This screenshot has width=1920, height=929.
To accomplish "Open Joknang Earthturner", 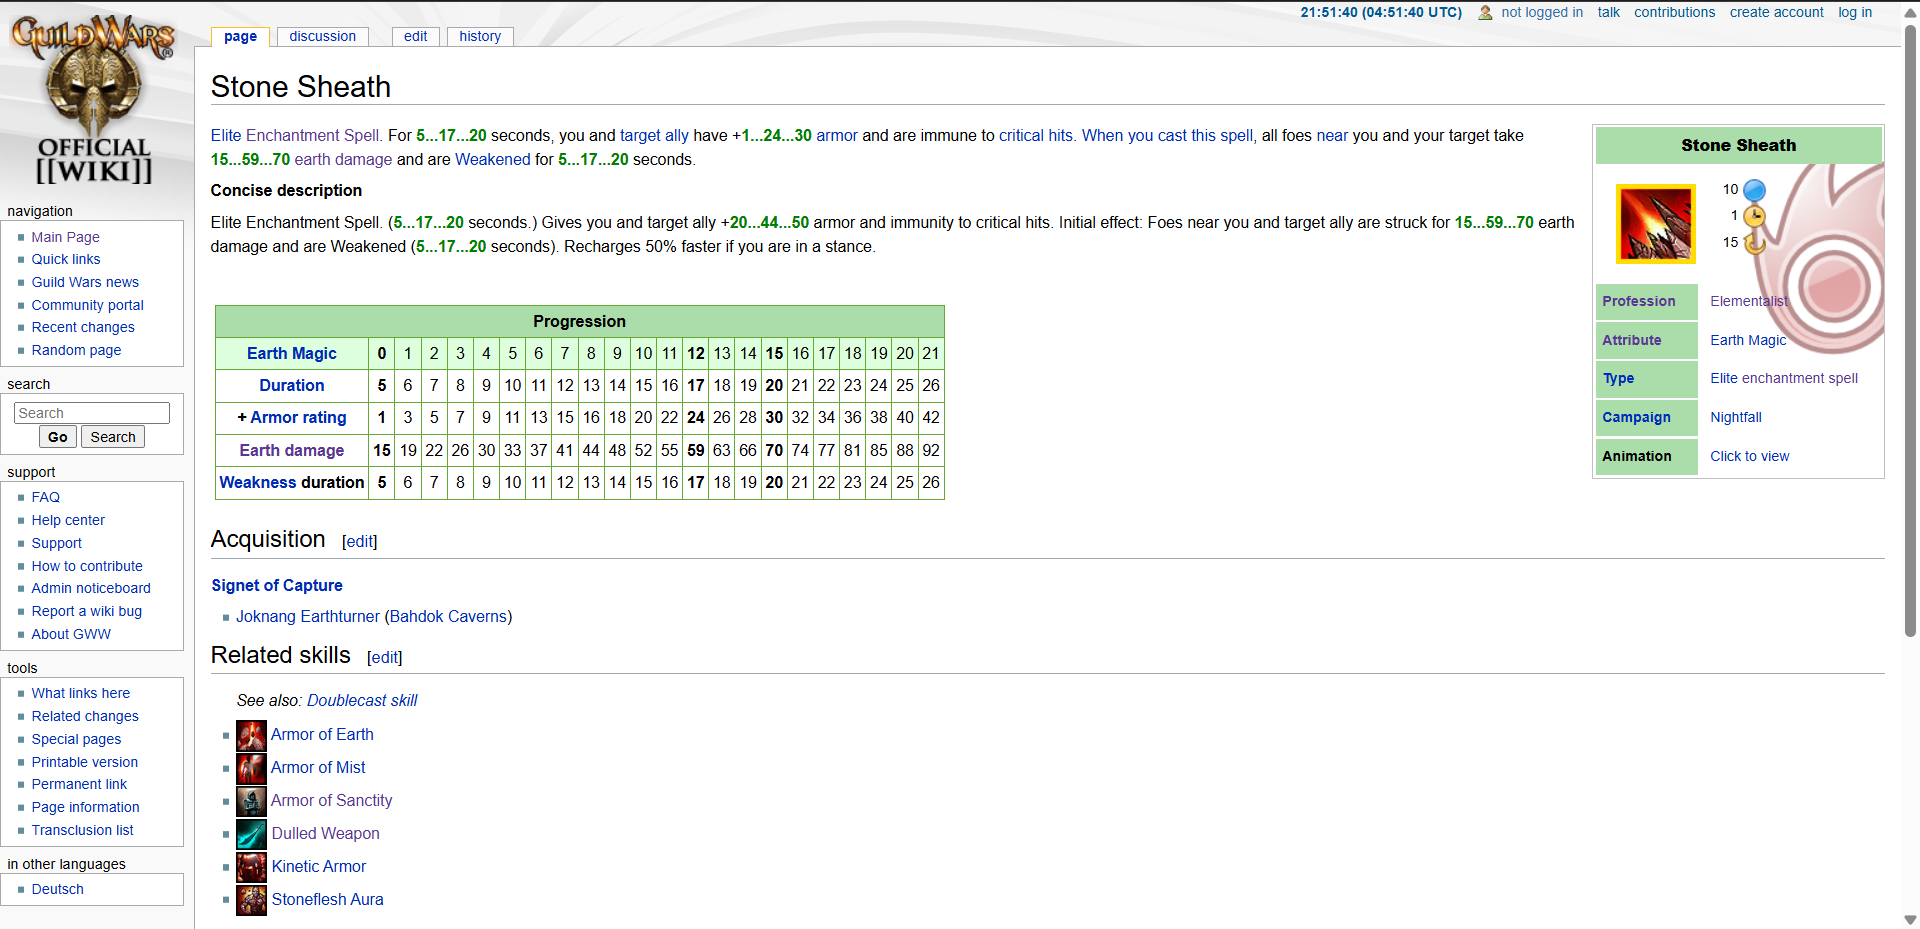I will (308, 616).
